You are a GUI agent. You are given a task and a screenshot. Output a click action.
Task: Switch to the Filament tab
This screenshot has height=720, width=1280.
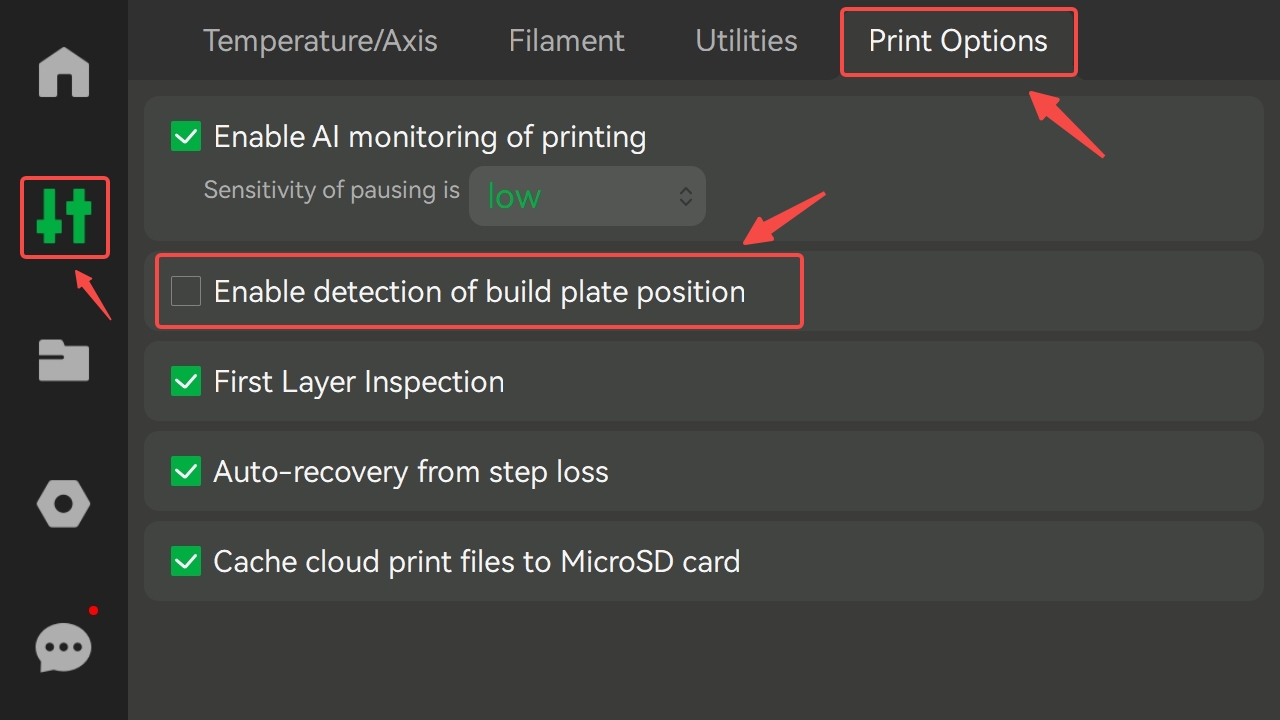tap(566, 41)
